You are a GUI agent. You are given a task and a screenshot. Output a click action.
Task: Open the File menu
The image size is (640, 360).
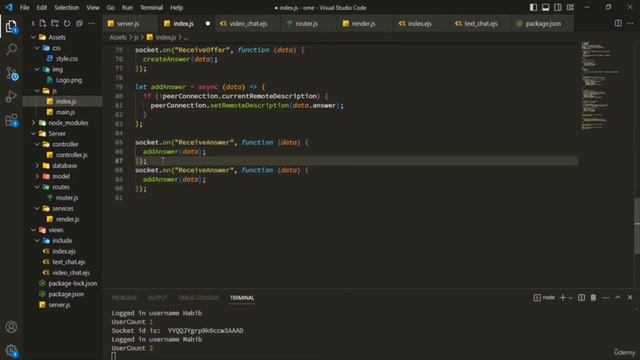click(x=24, y=7)
